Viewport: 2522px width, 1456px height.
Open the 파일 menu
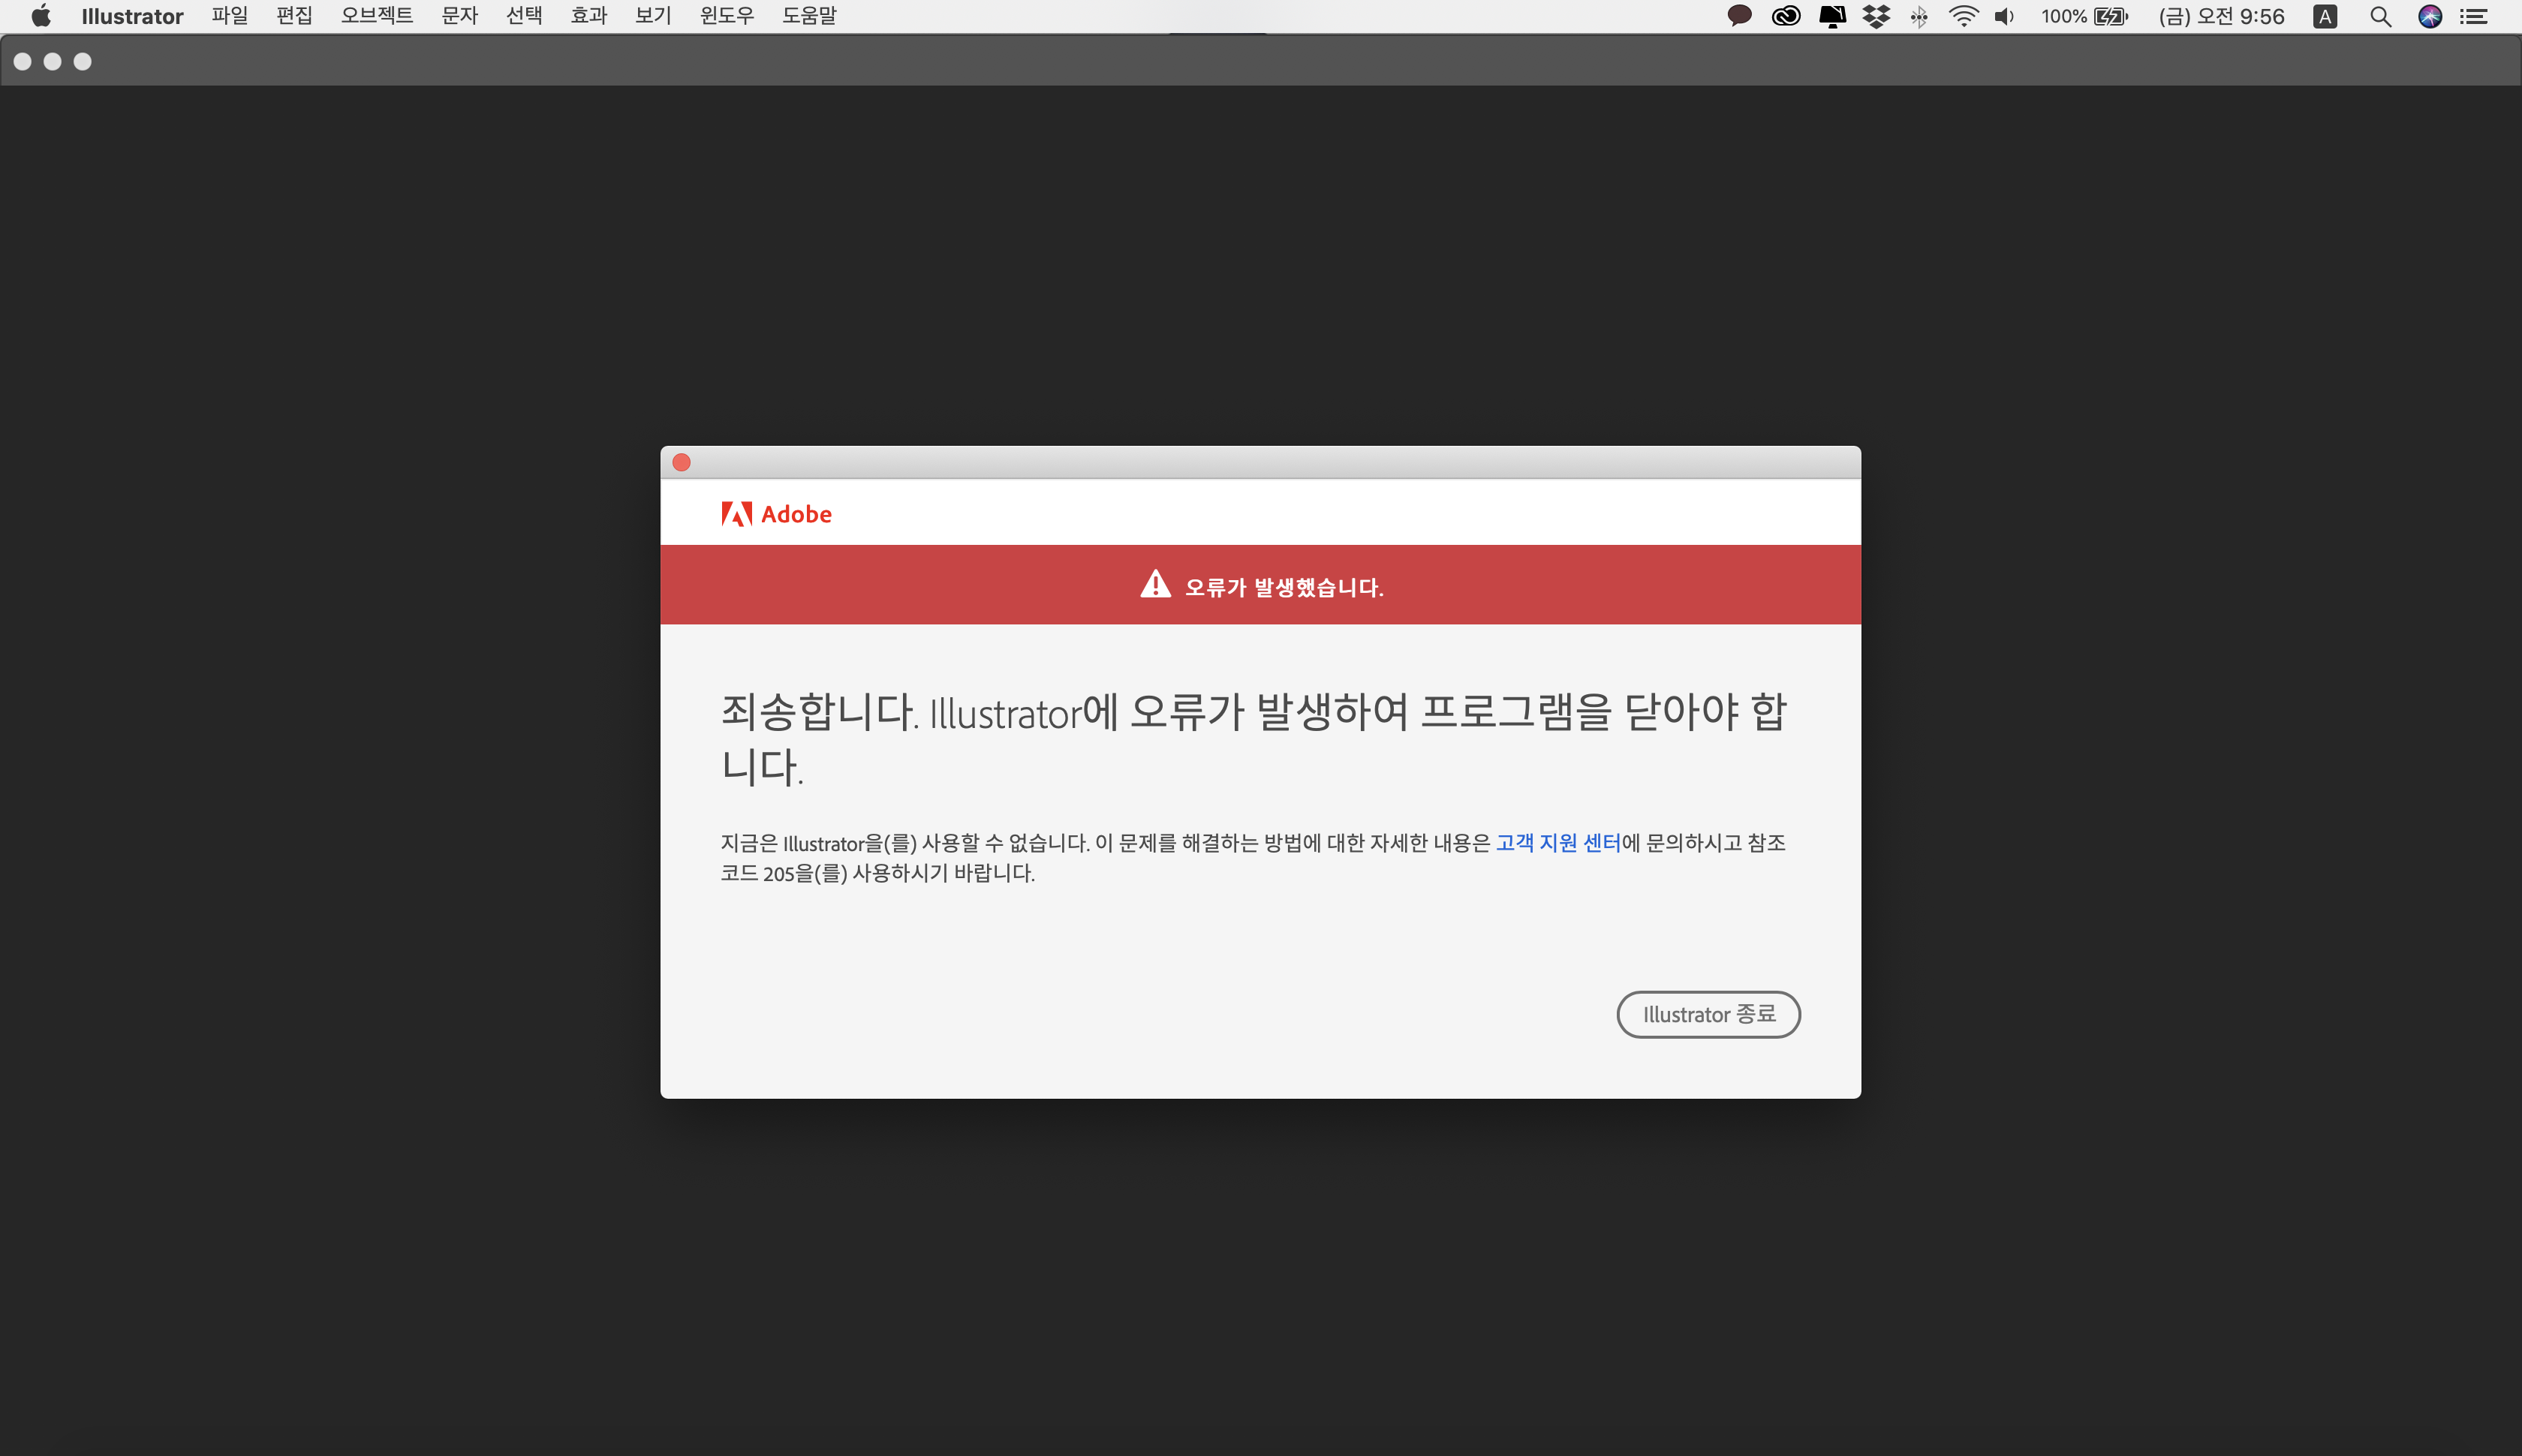pyautogui.click(x=229, y=16)
